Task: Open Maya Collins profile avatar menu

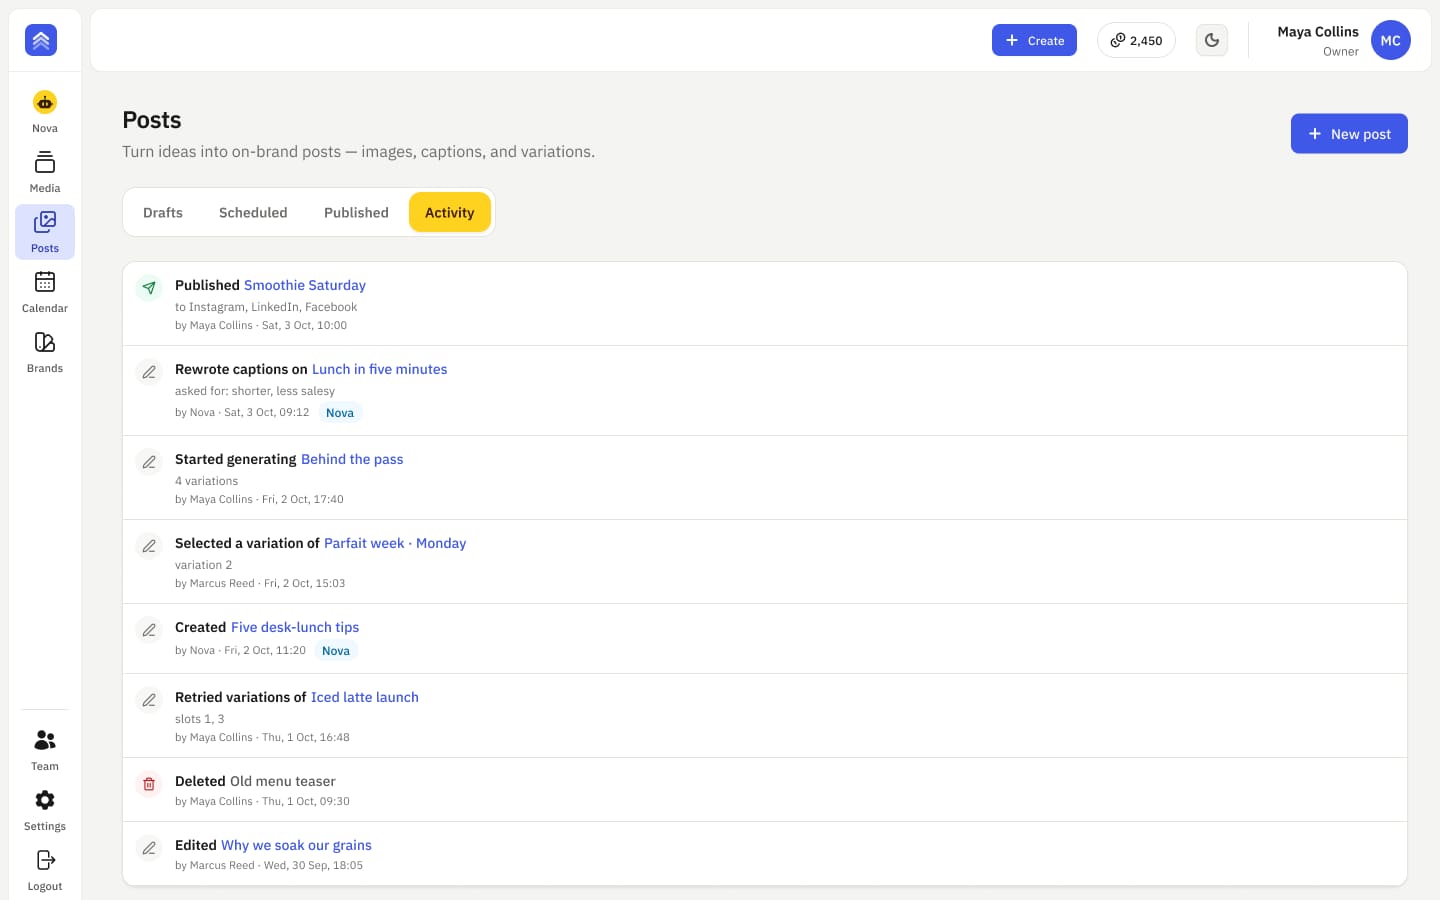Action: pyautogui.click(x=1390, y=40)
